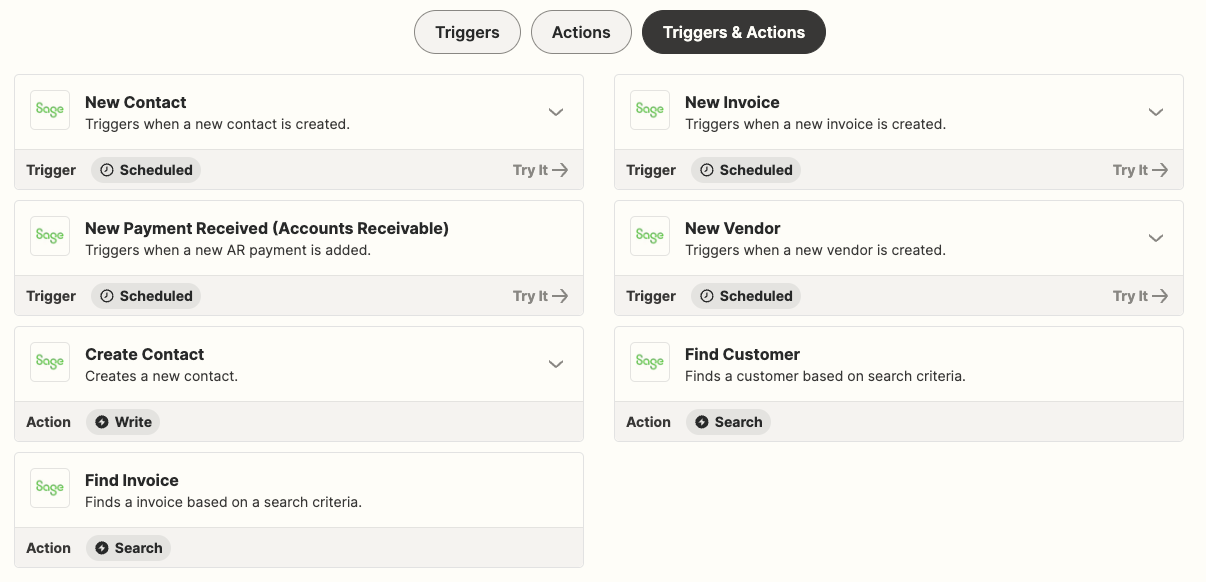Click Try It on New Contact trigger
The image size is (1206, 582).
(x=540, y=170)
